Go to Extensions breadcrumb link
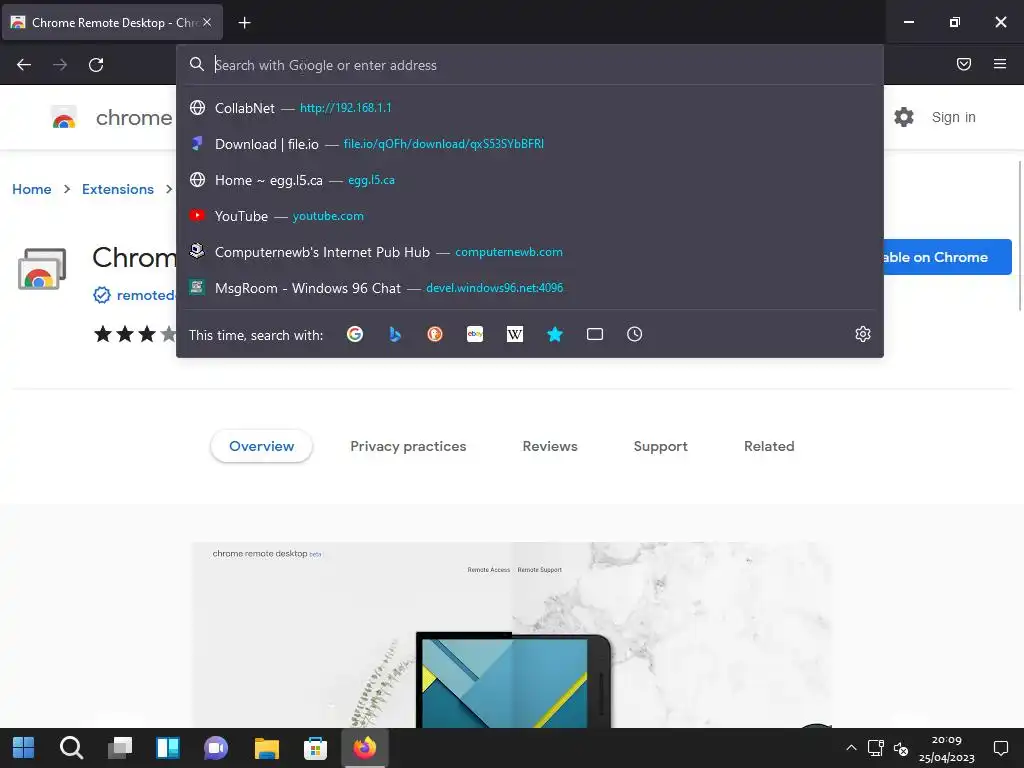 coord(118,189)
